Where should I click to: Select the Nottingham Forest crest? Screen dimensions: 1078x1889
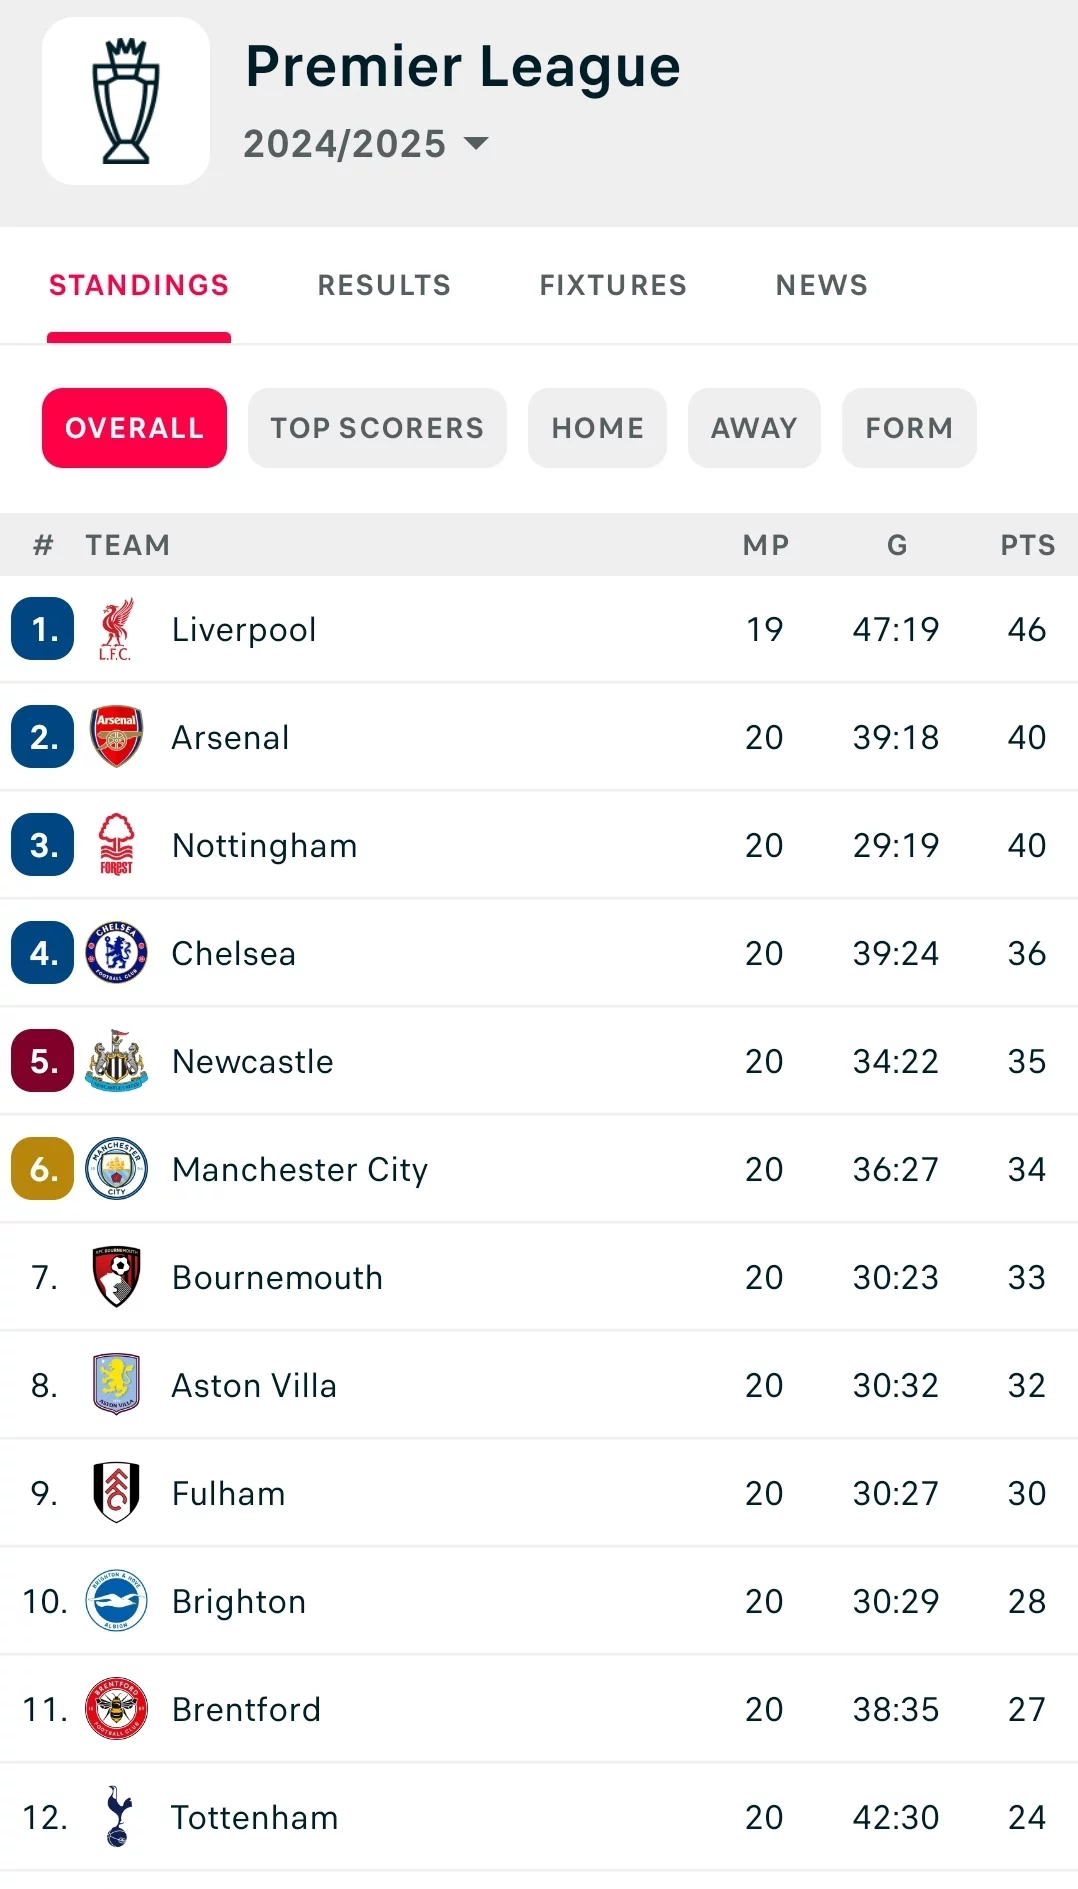[x=116, y=845]
